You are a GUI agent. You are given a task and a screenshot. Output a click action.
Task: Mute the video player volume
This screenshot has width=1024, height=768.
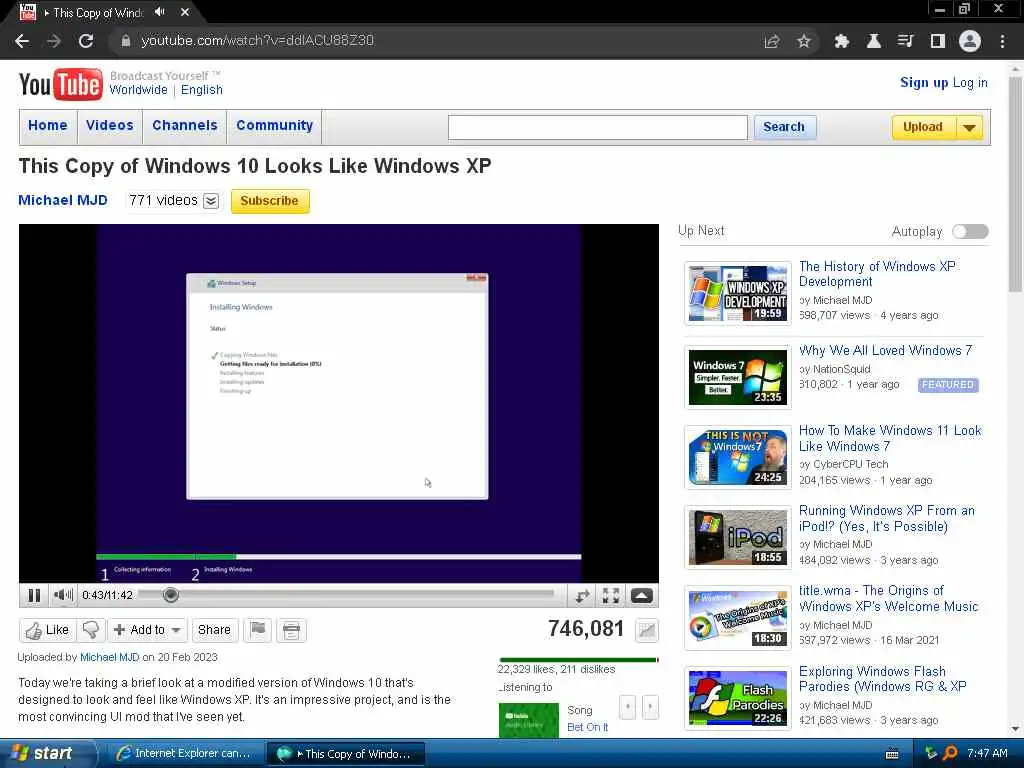(63, 595)
